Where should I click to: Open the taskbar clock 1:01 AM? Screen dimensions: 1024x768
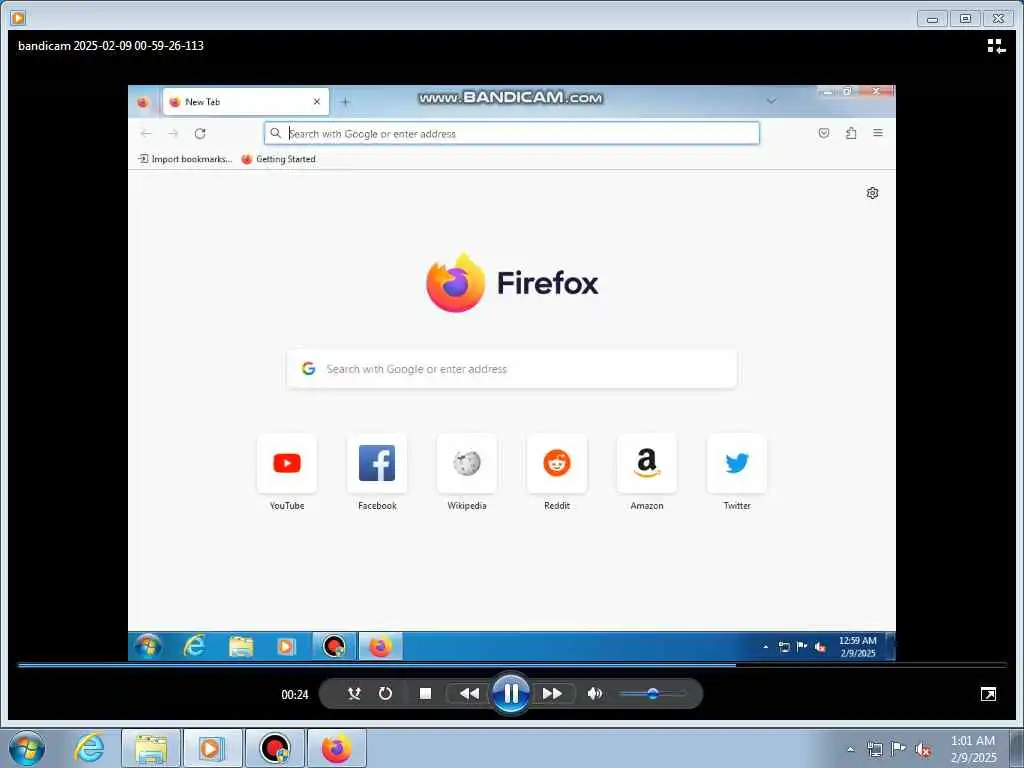coord(973,748)
